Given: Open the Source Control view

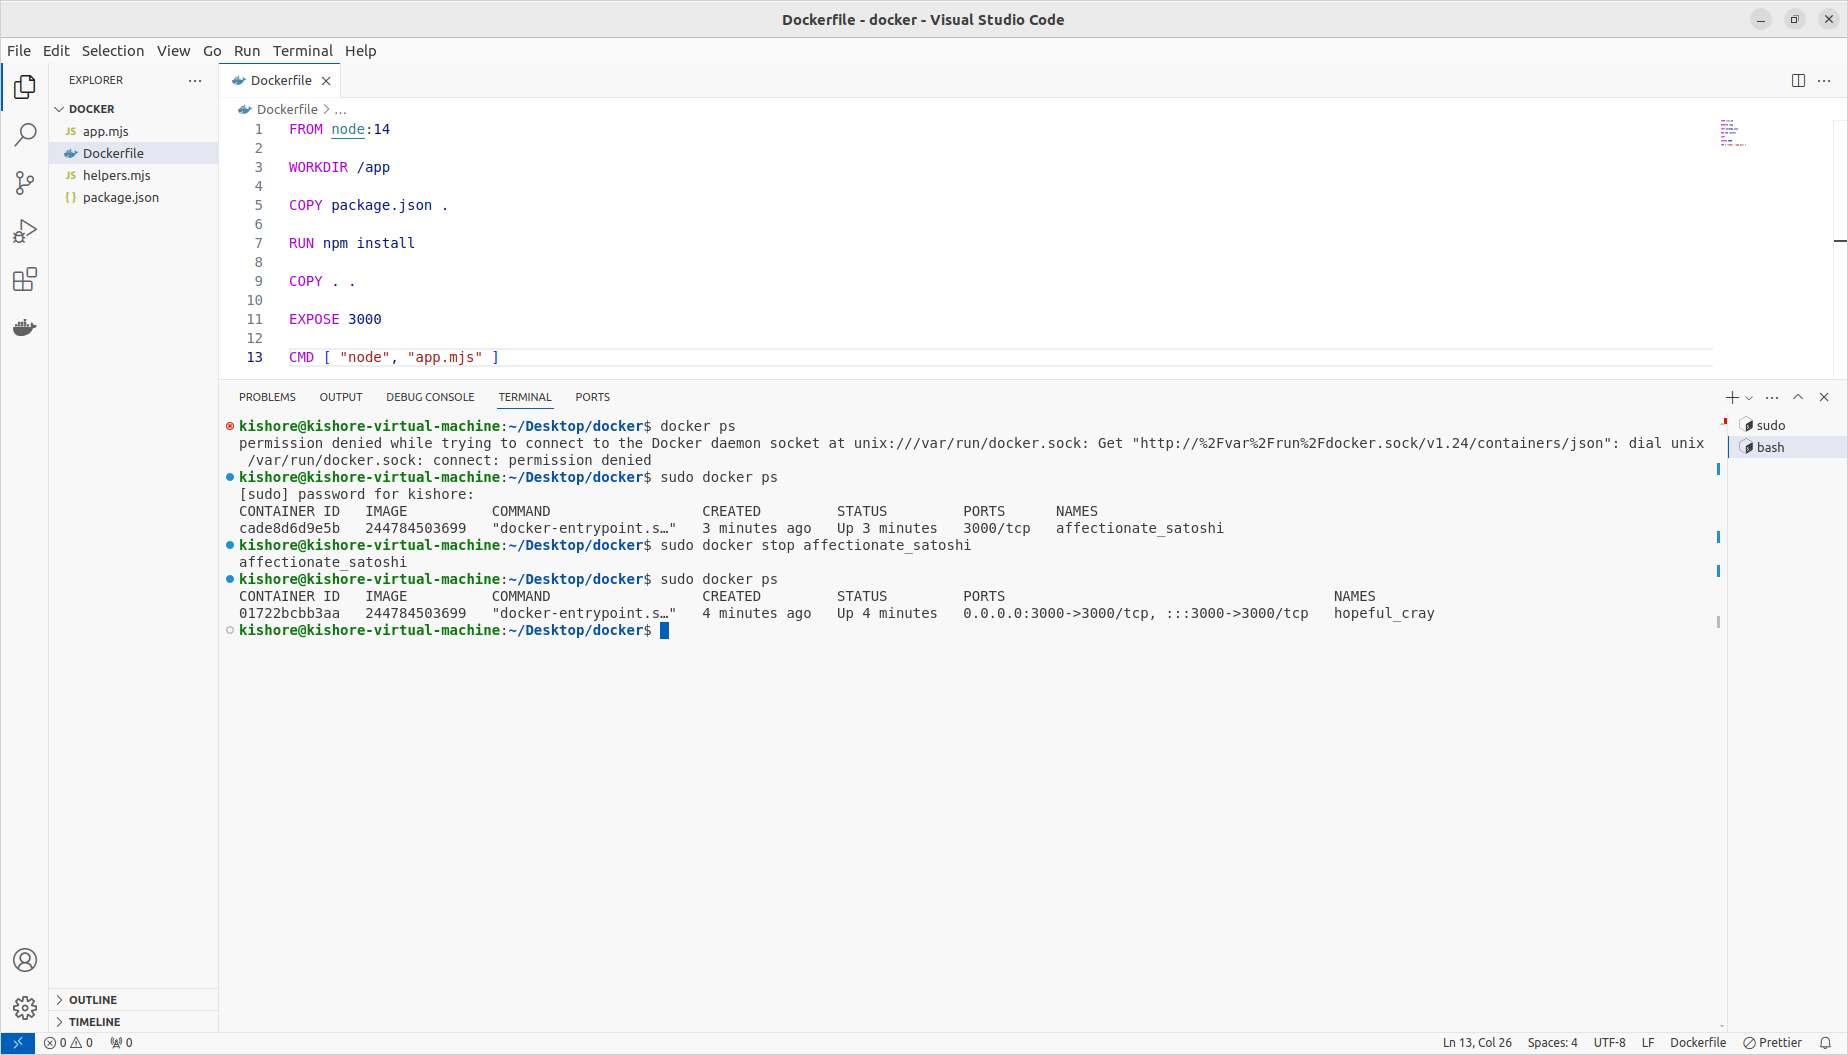Looking at the screenshot, I should click(x=25, y=183).
